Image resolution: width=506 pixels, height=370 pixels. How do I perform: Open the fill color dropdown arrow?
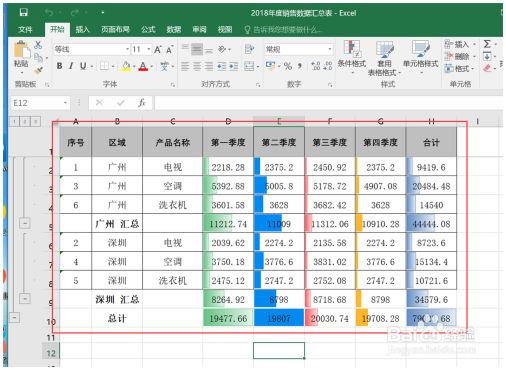[134, 66]
